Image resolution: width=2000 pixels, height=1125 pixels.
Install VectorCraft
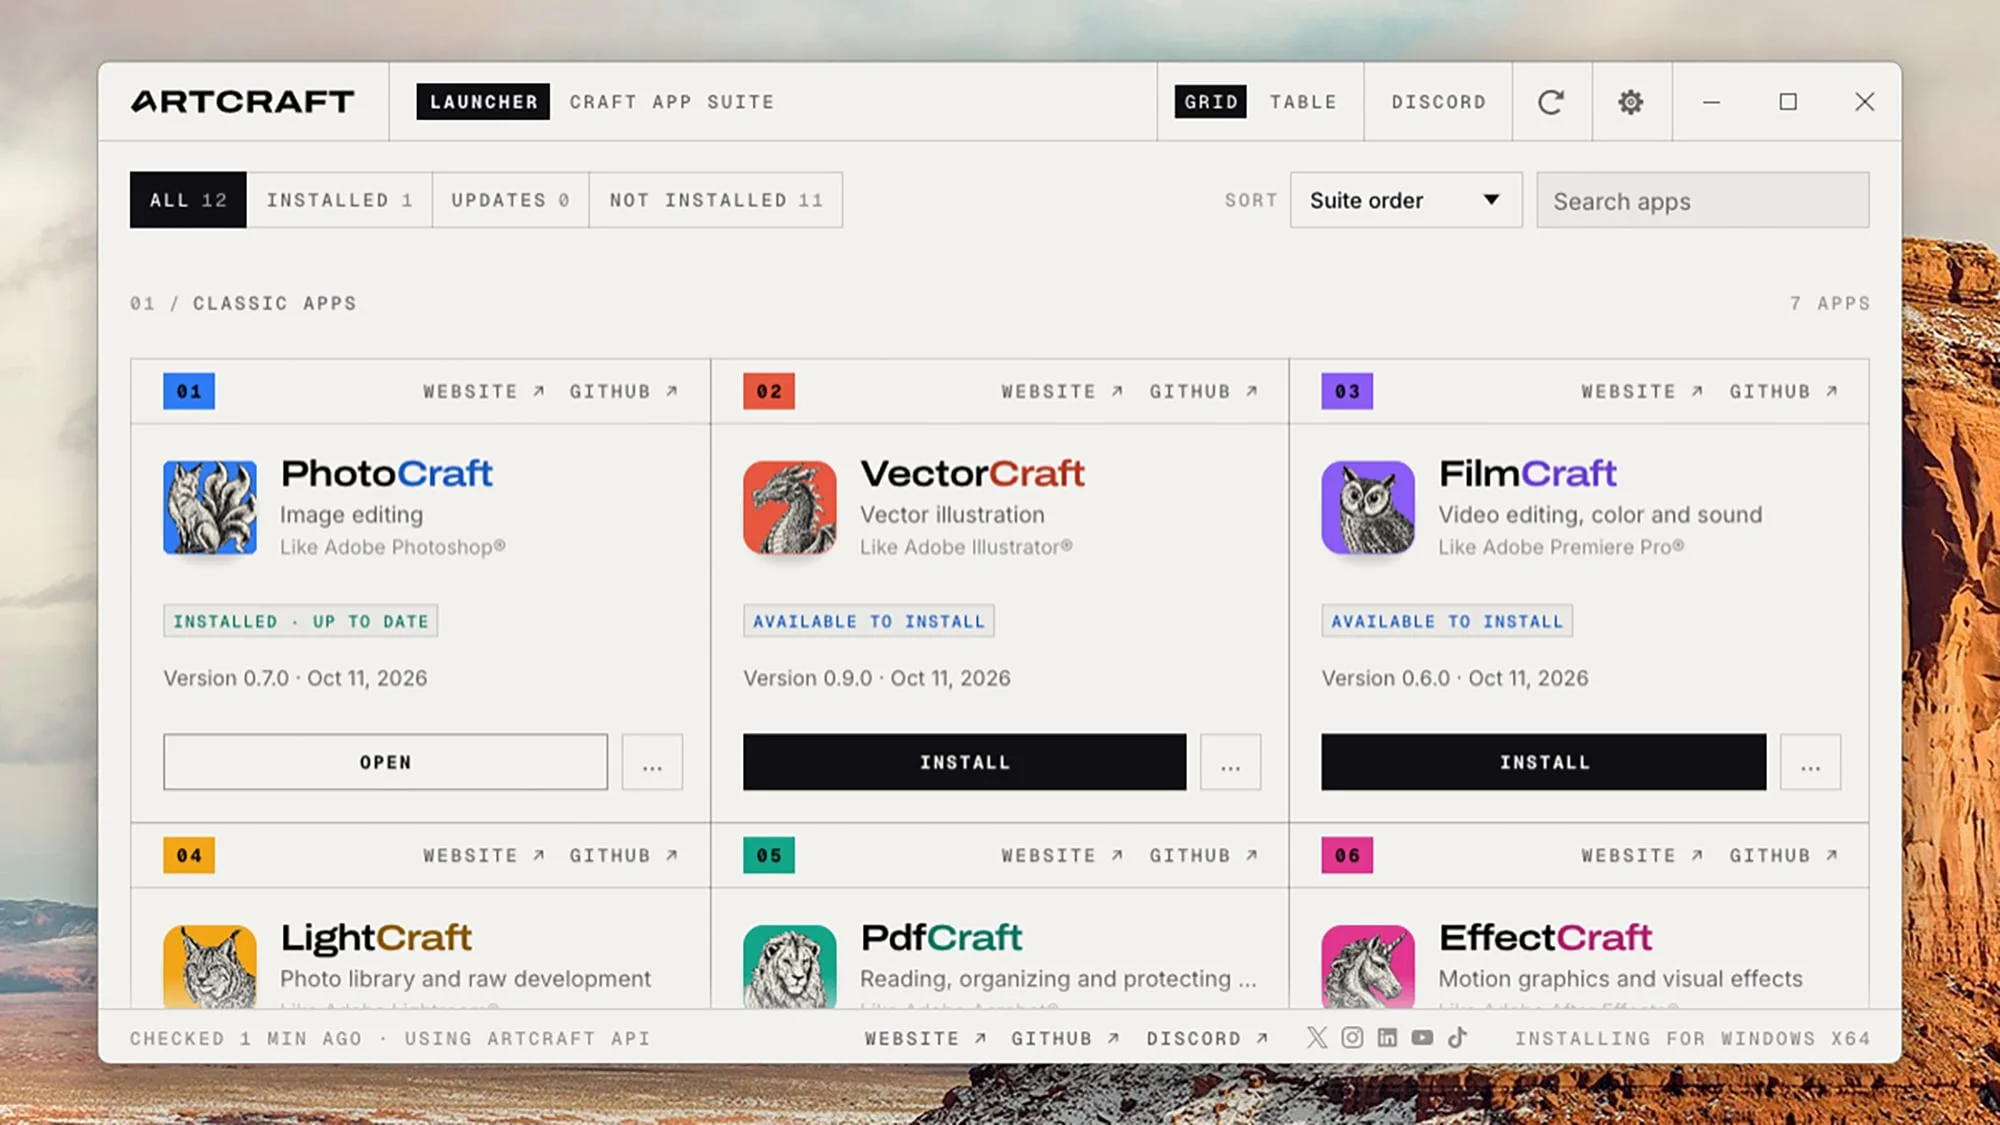coord(964,762)
